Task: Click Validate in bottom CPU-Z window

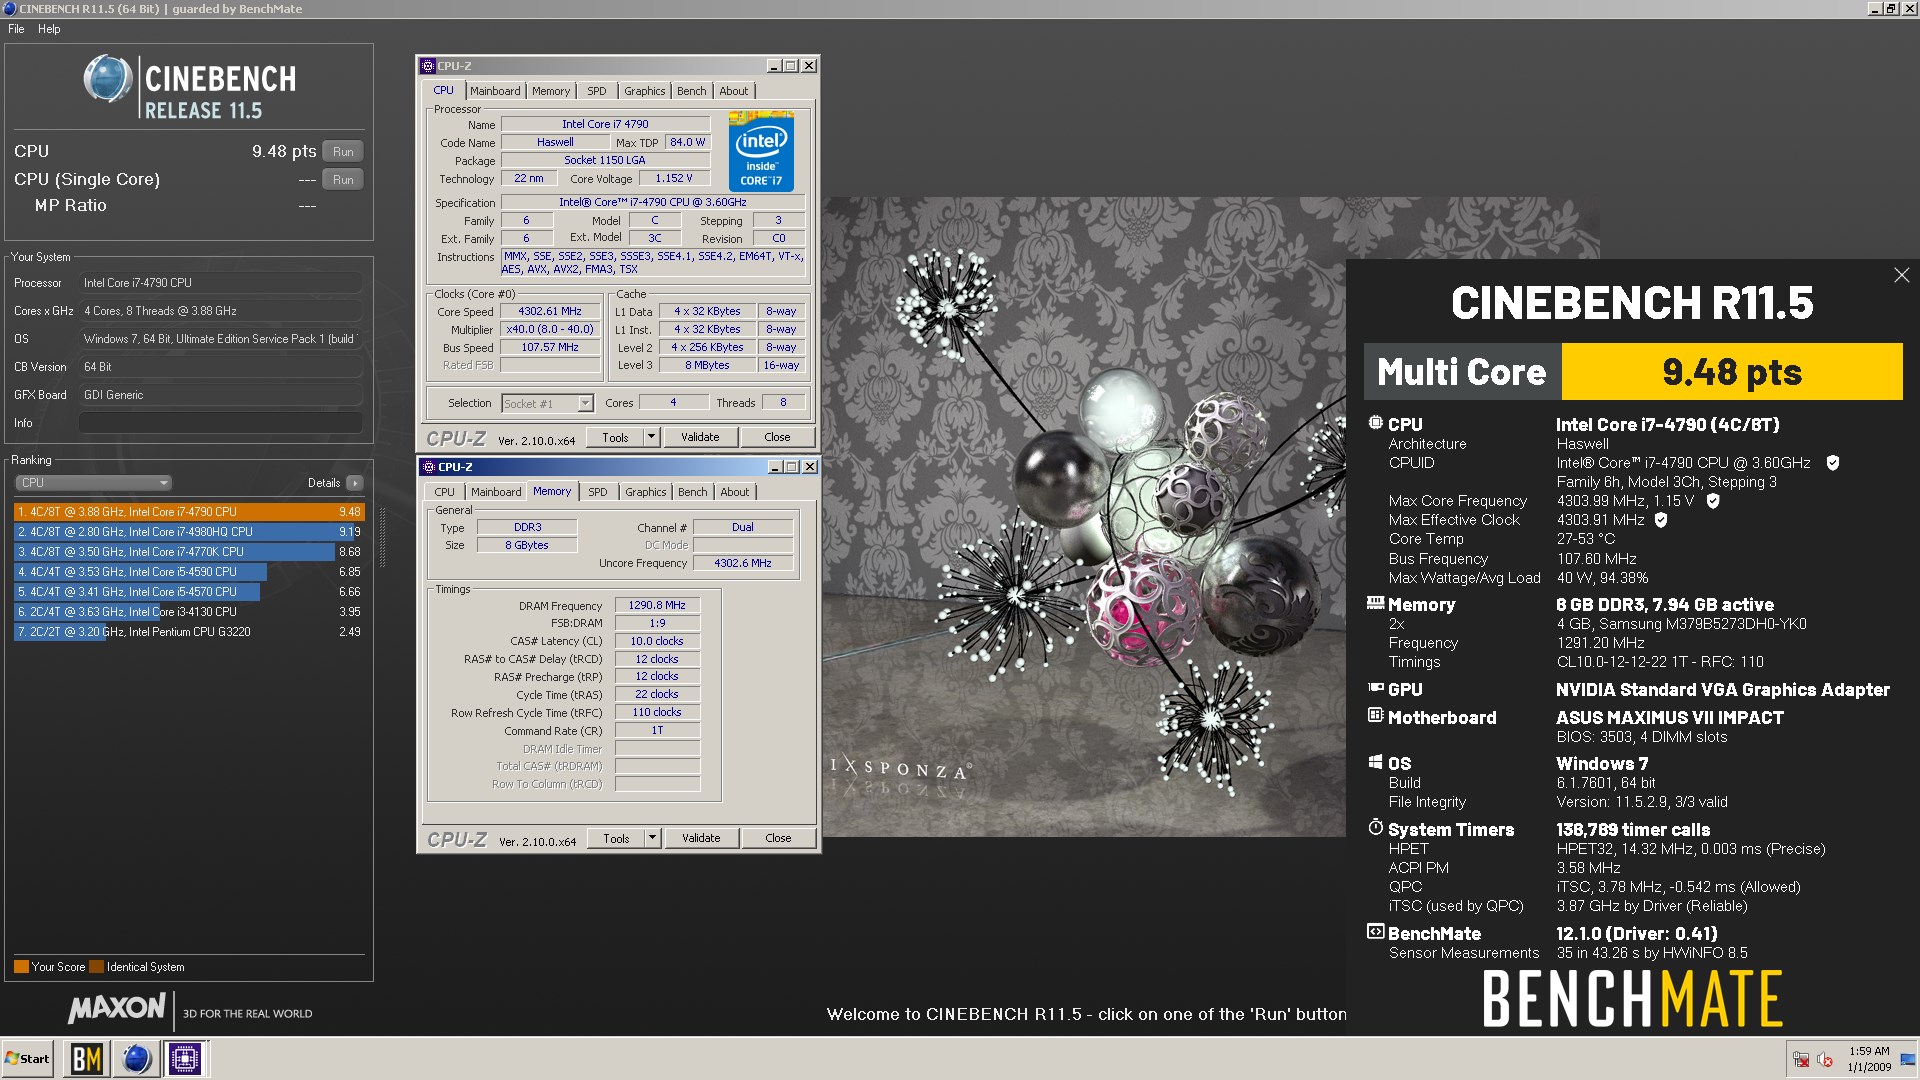Action: [x=701, y=838]
